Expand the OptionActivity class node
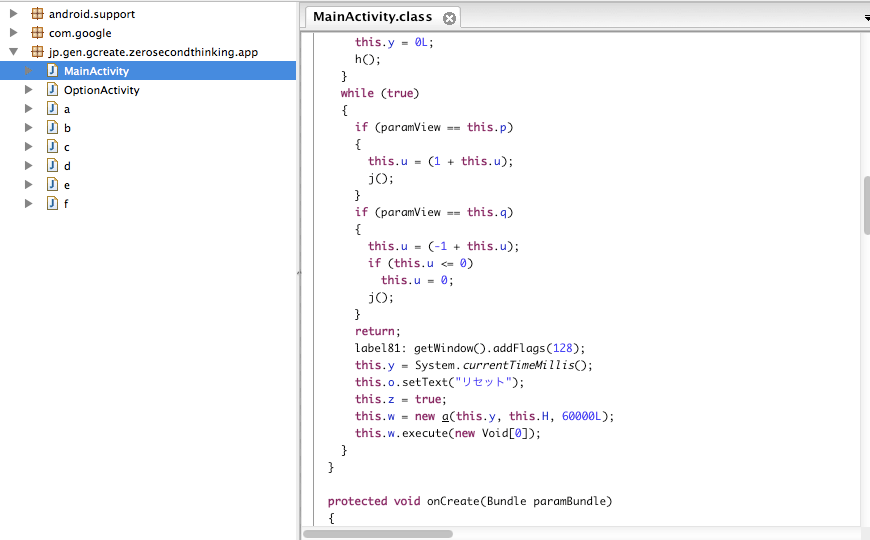The height and width of the screenshot is (540, 870). [29, 90]
